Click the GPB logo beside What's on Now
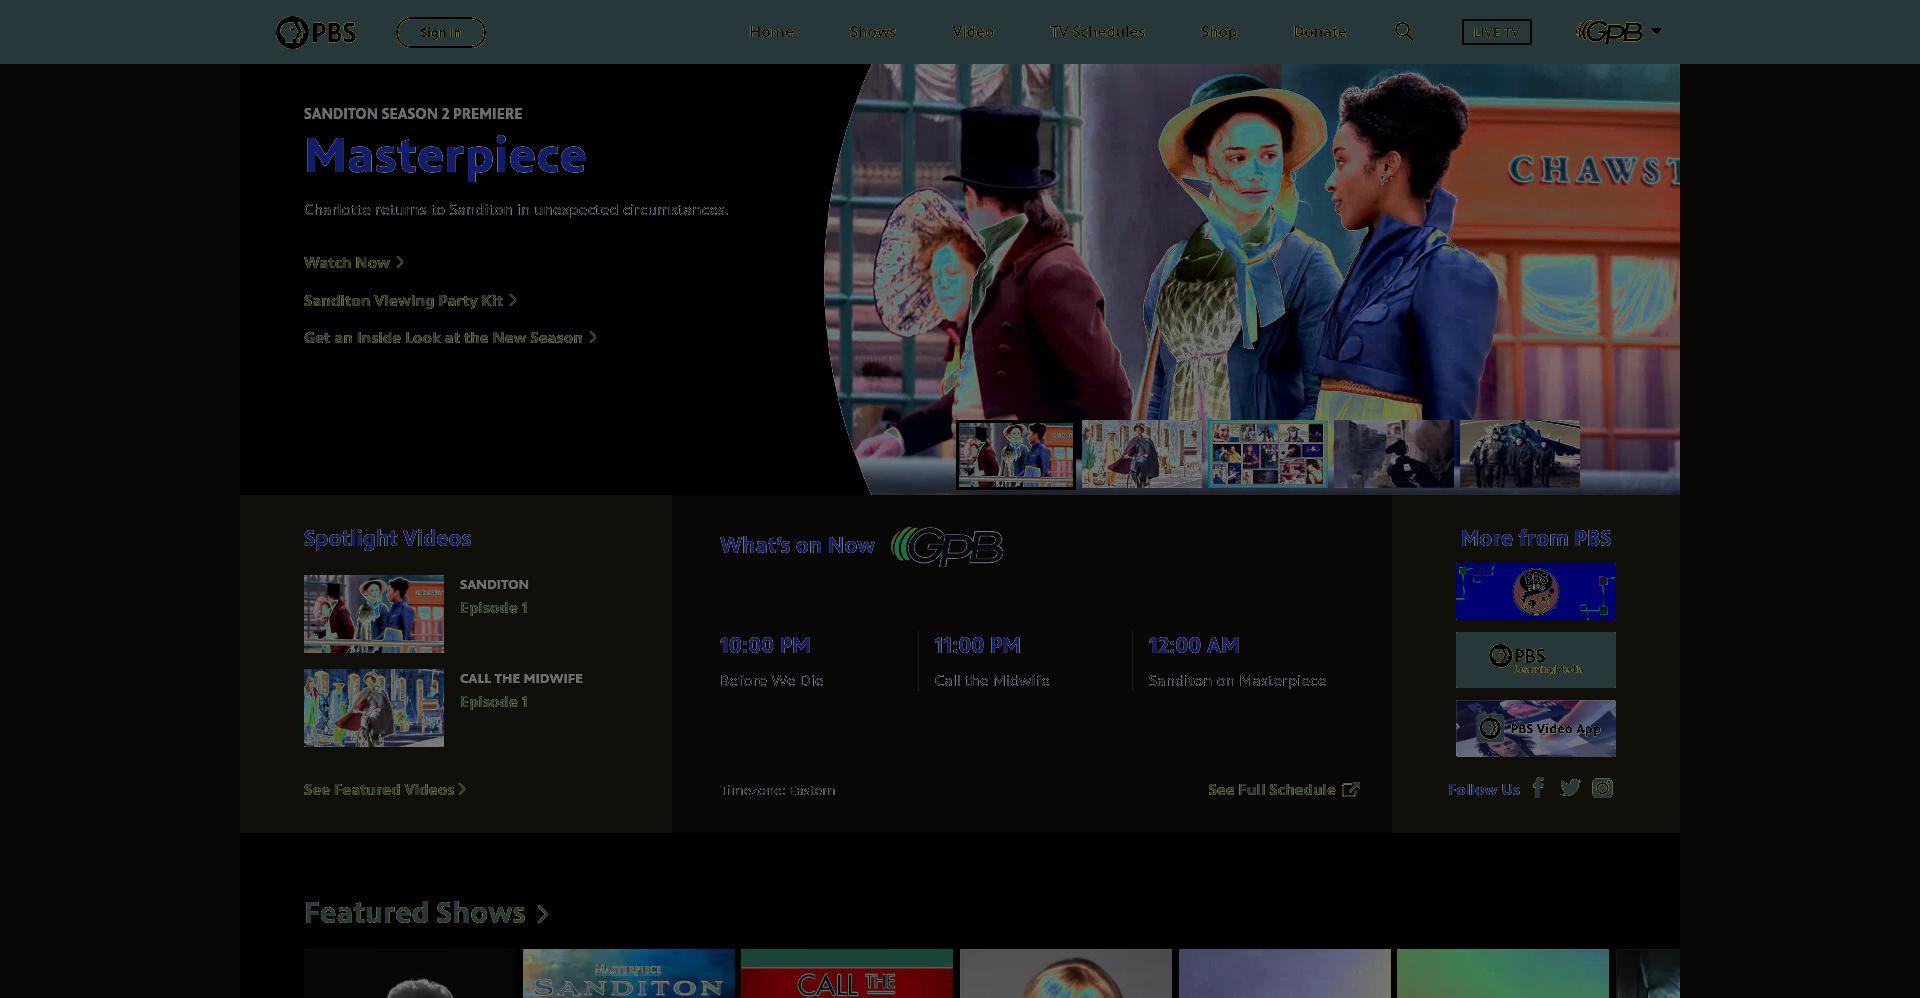Image resolution: width=1920 pixels, height=998 pixels. coord(947,546)
